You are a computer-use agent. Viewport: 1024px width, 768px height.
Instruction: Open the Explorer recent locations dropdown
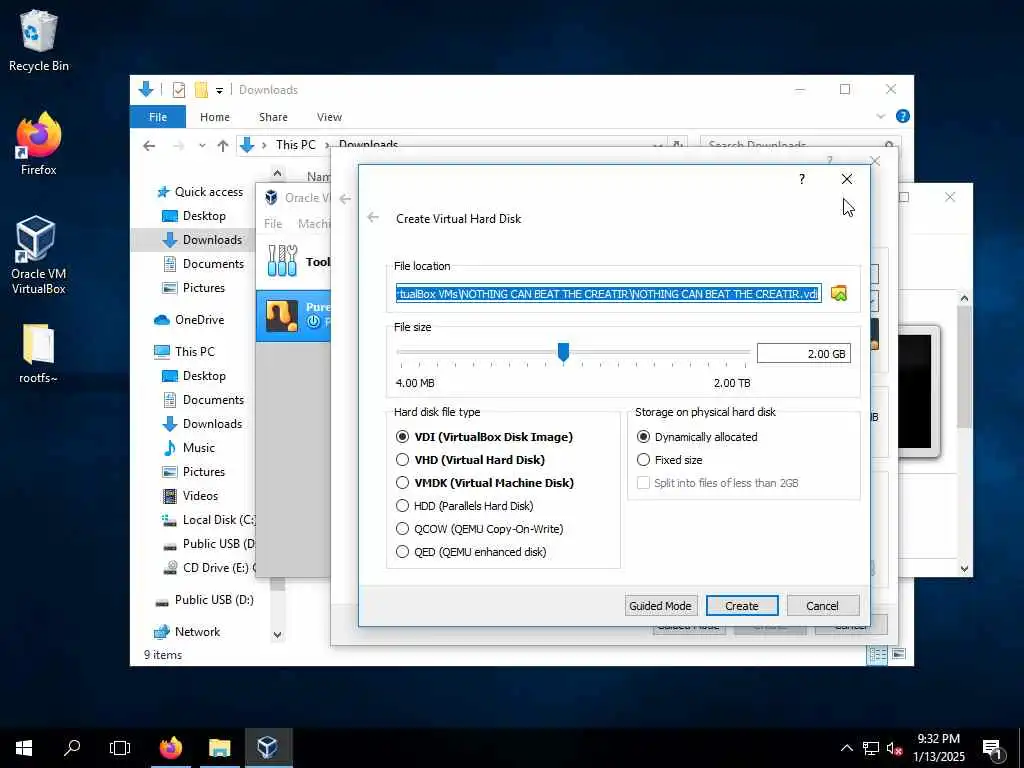tap(202, 146)
